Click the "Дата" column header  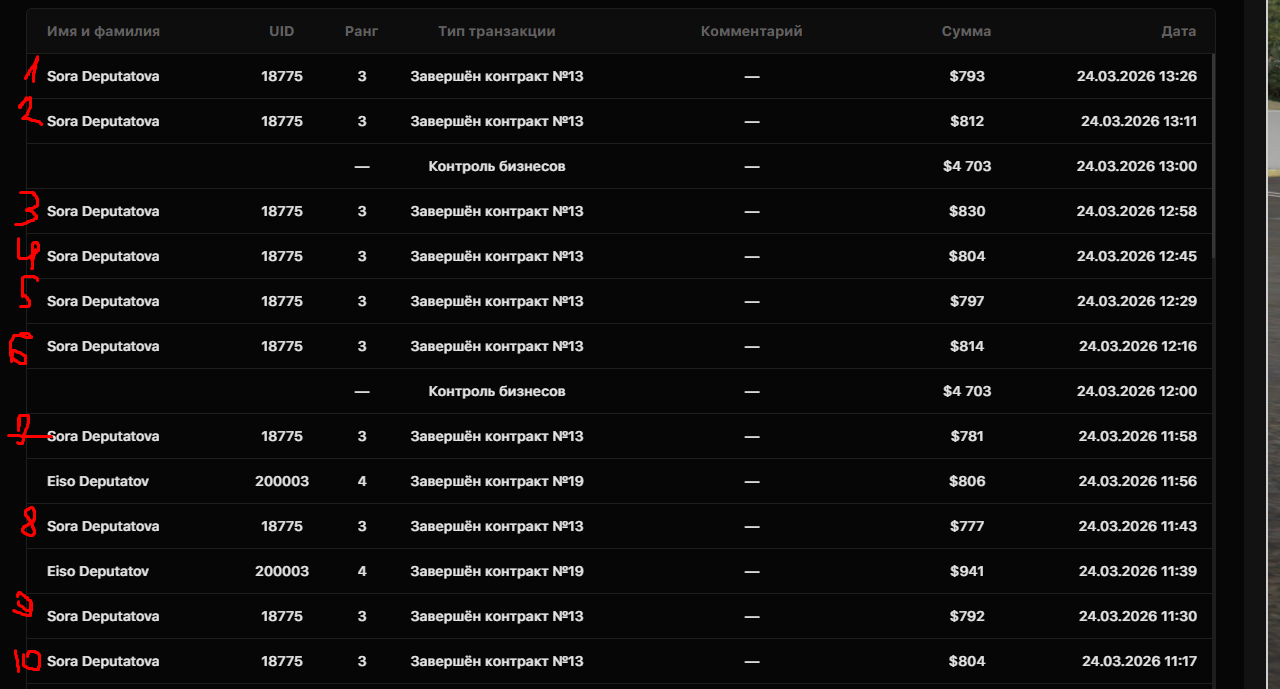pos(1179,31)
